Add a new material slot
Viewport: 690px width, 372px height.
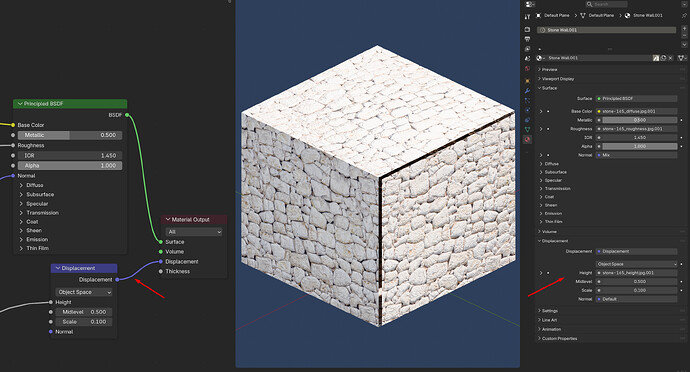684,28
